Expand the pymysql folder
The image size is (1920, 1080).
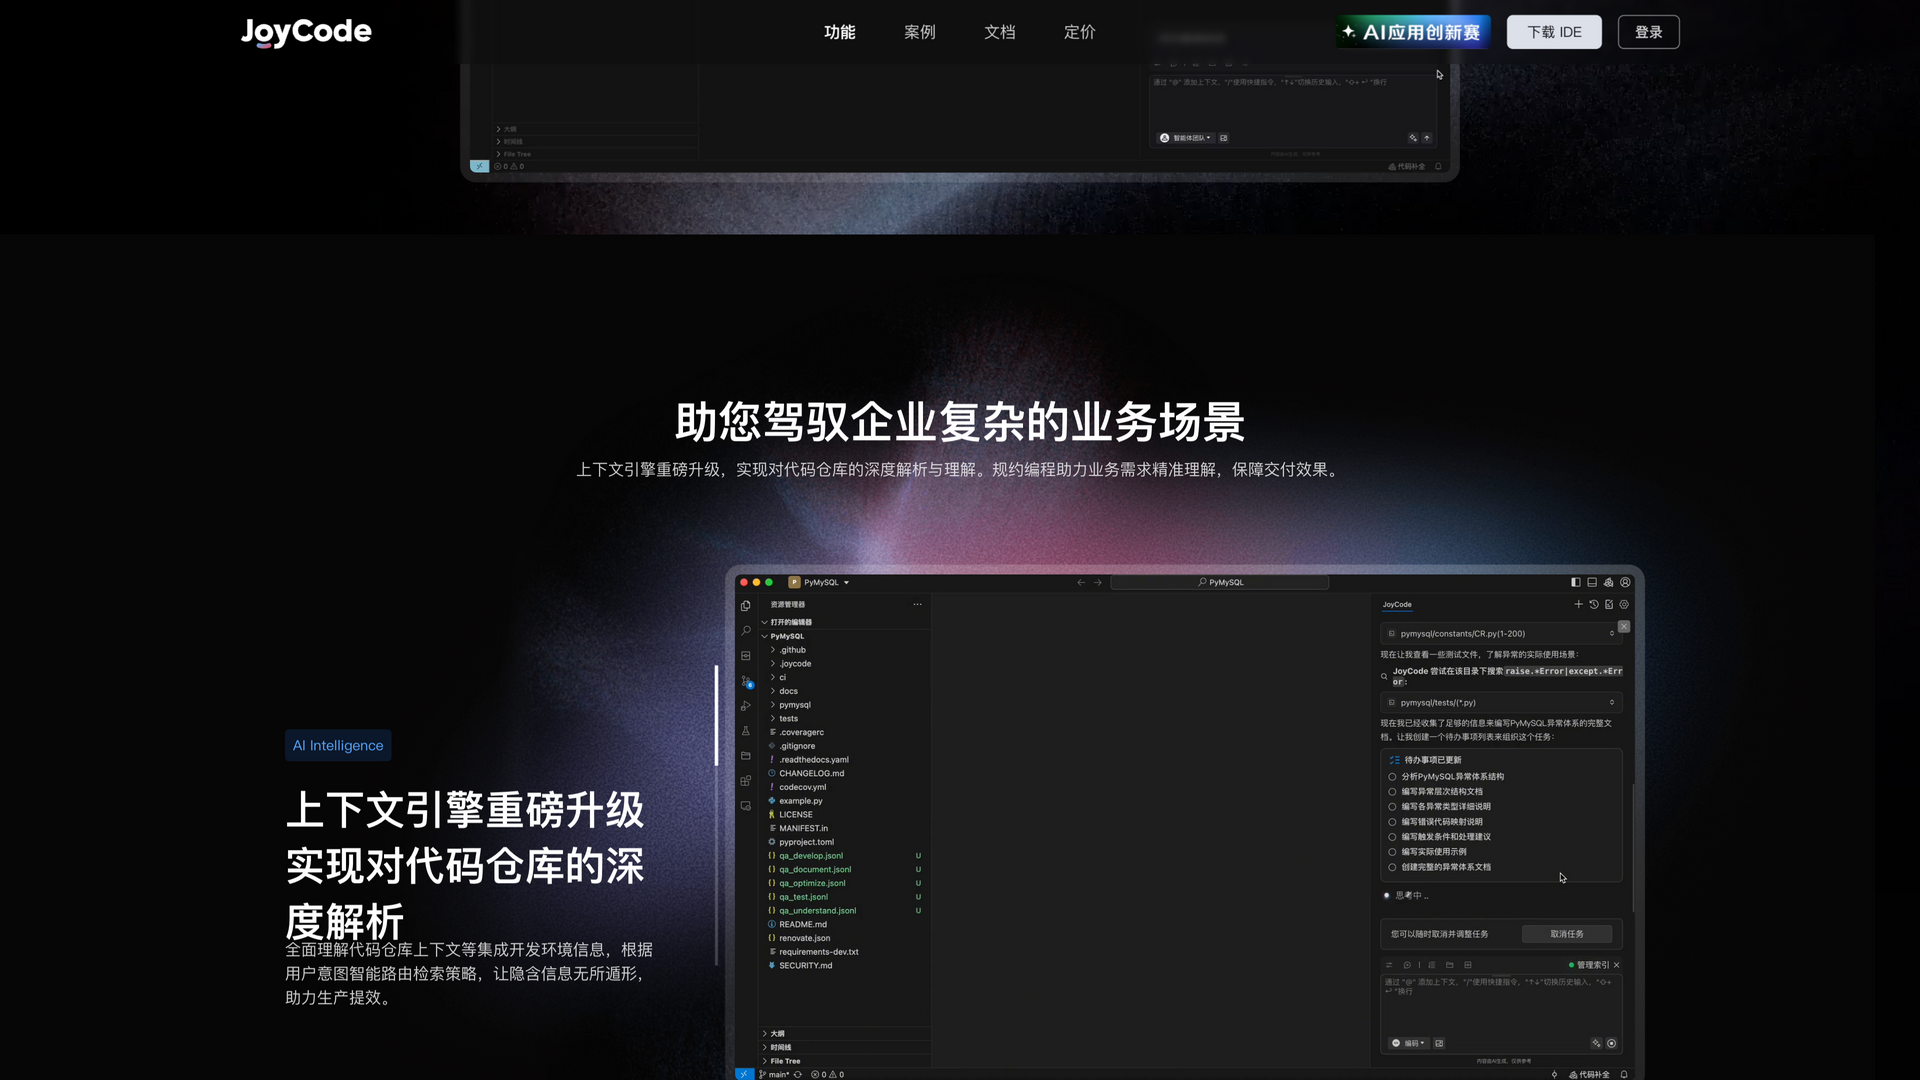point(793,705)
